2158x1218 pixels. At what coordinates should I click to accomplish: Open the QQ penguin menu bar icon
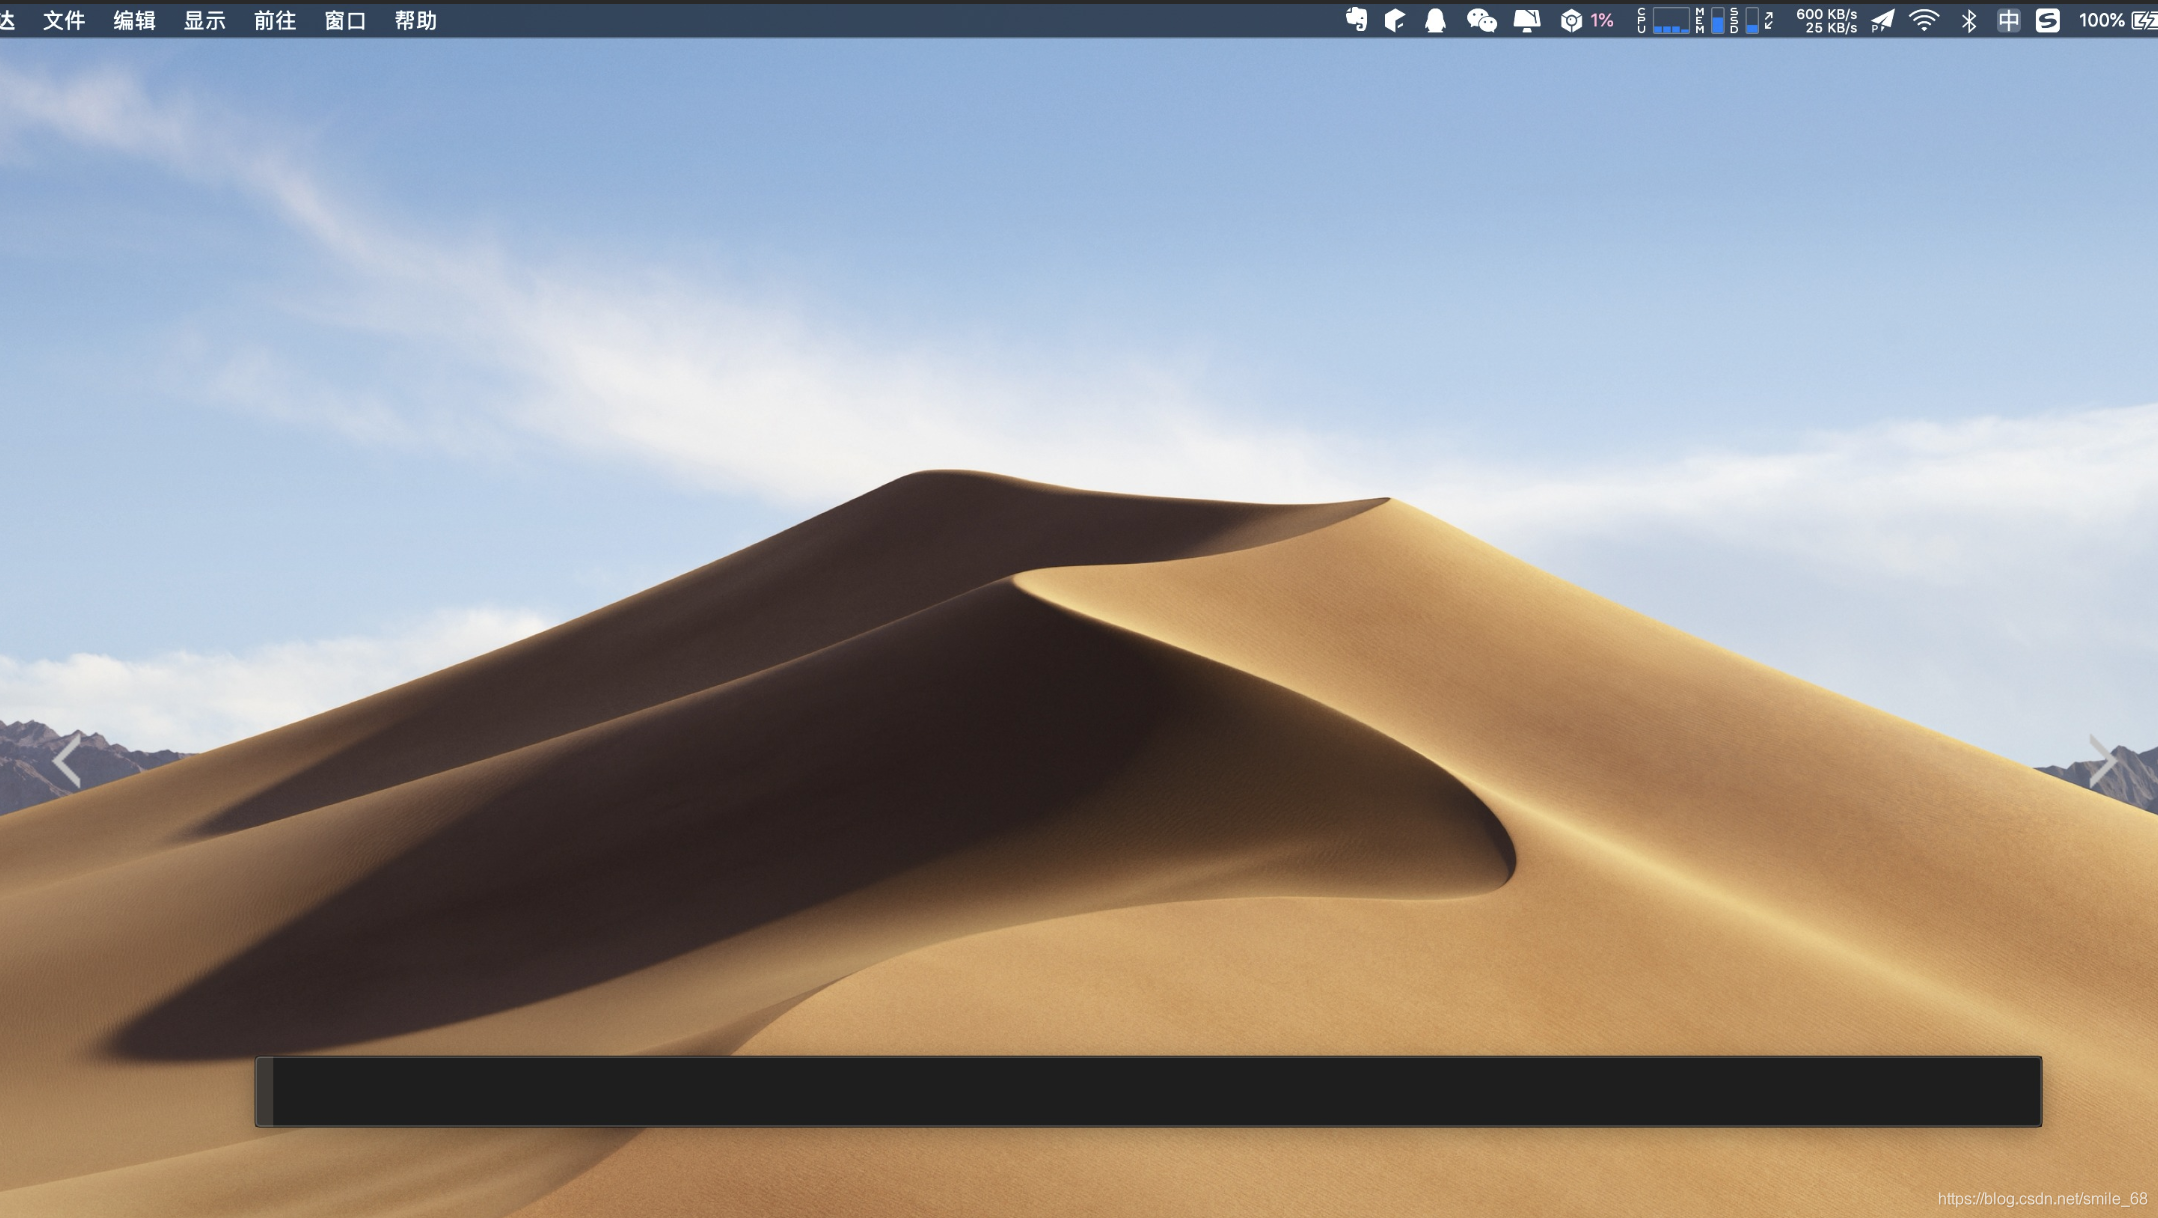1435,20
